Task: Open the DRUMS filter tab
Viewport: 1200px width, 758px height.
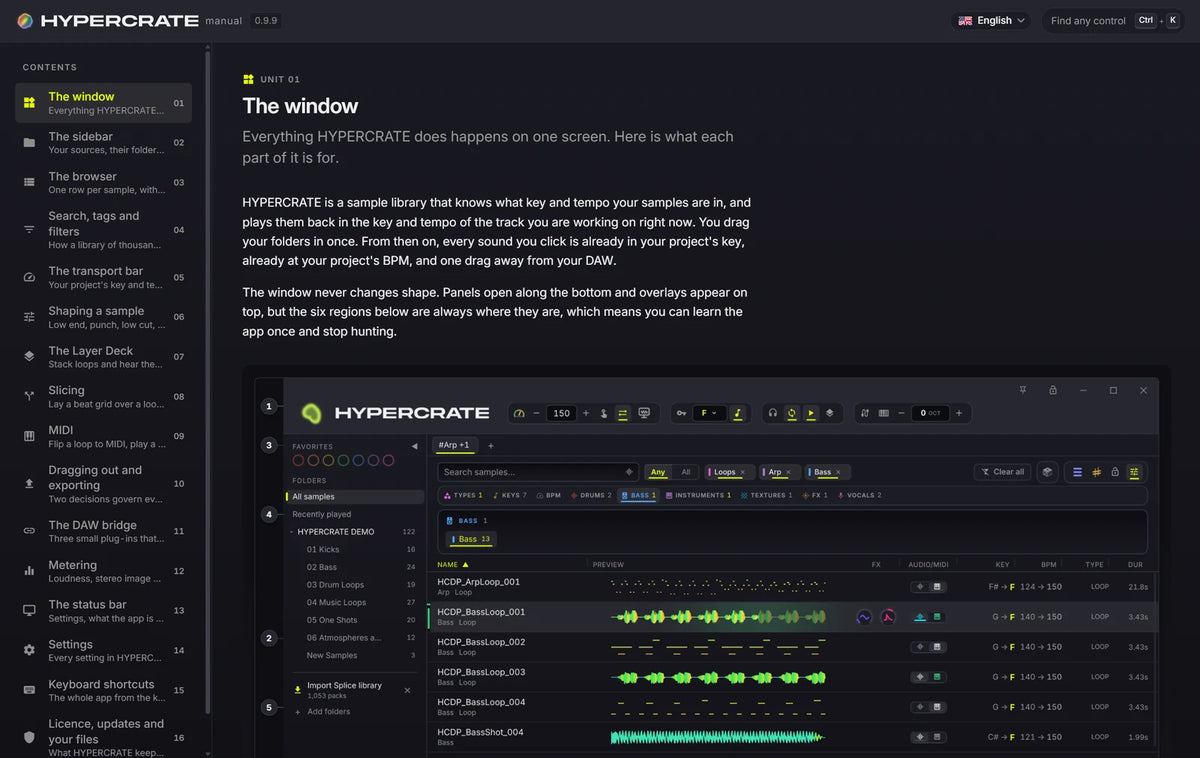Action: point(590,495)
